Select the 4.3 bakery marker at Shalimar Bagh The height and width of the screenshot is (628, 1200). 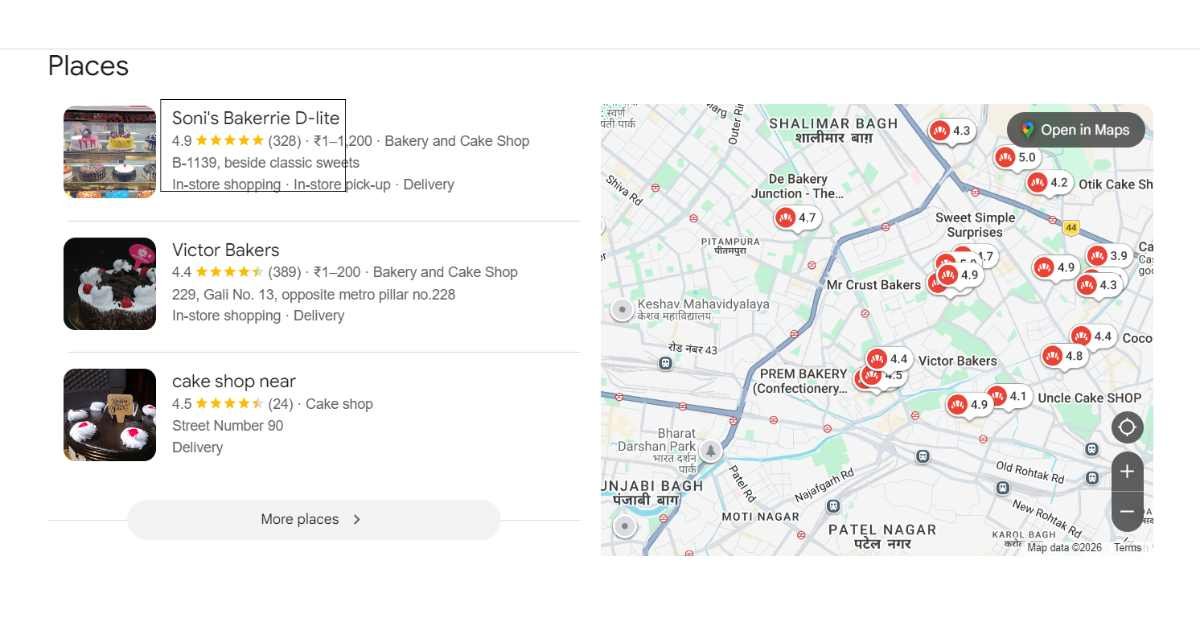click(x=950, y=131)
